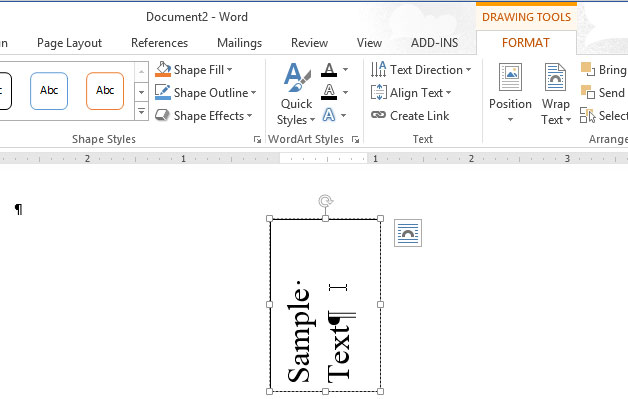
Task: Select the black outlined shape style
Action: pos(6,91)
